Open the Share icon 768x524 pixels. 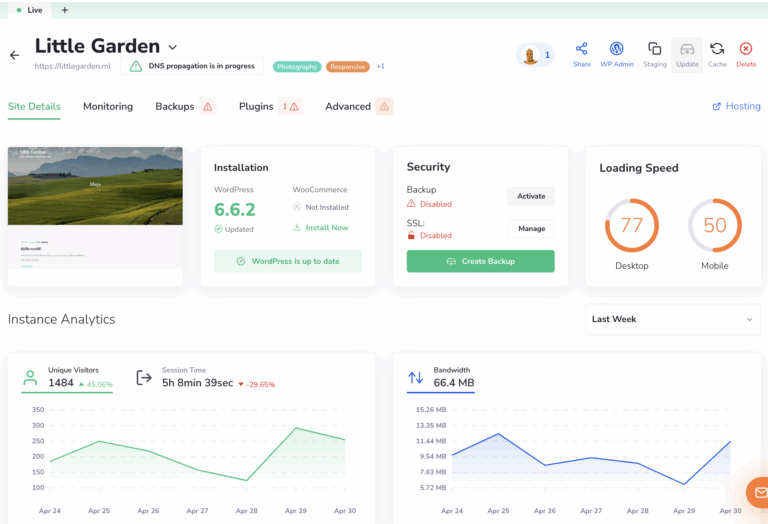(x=581, y=48)
